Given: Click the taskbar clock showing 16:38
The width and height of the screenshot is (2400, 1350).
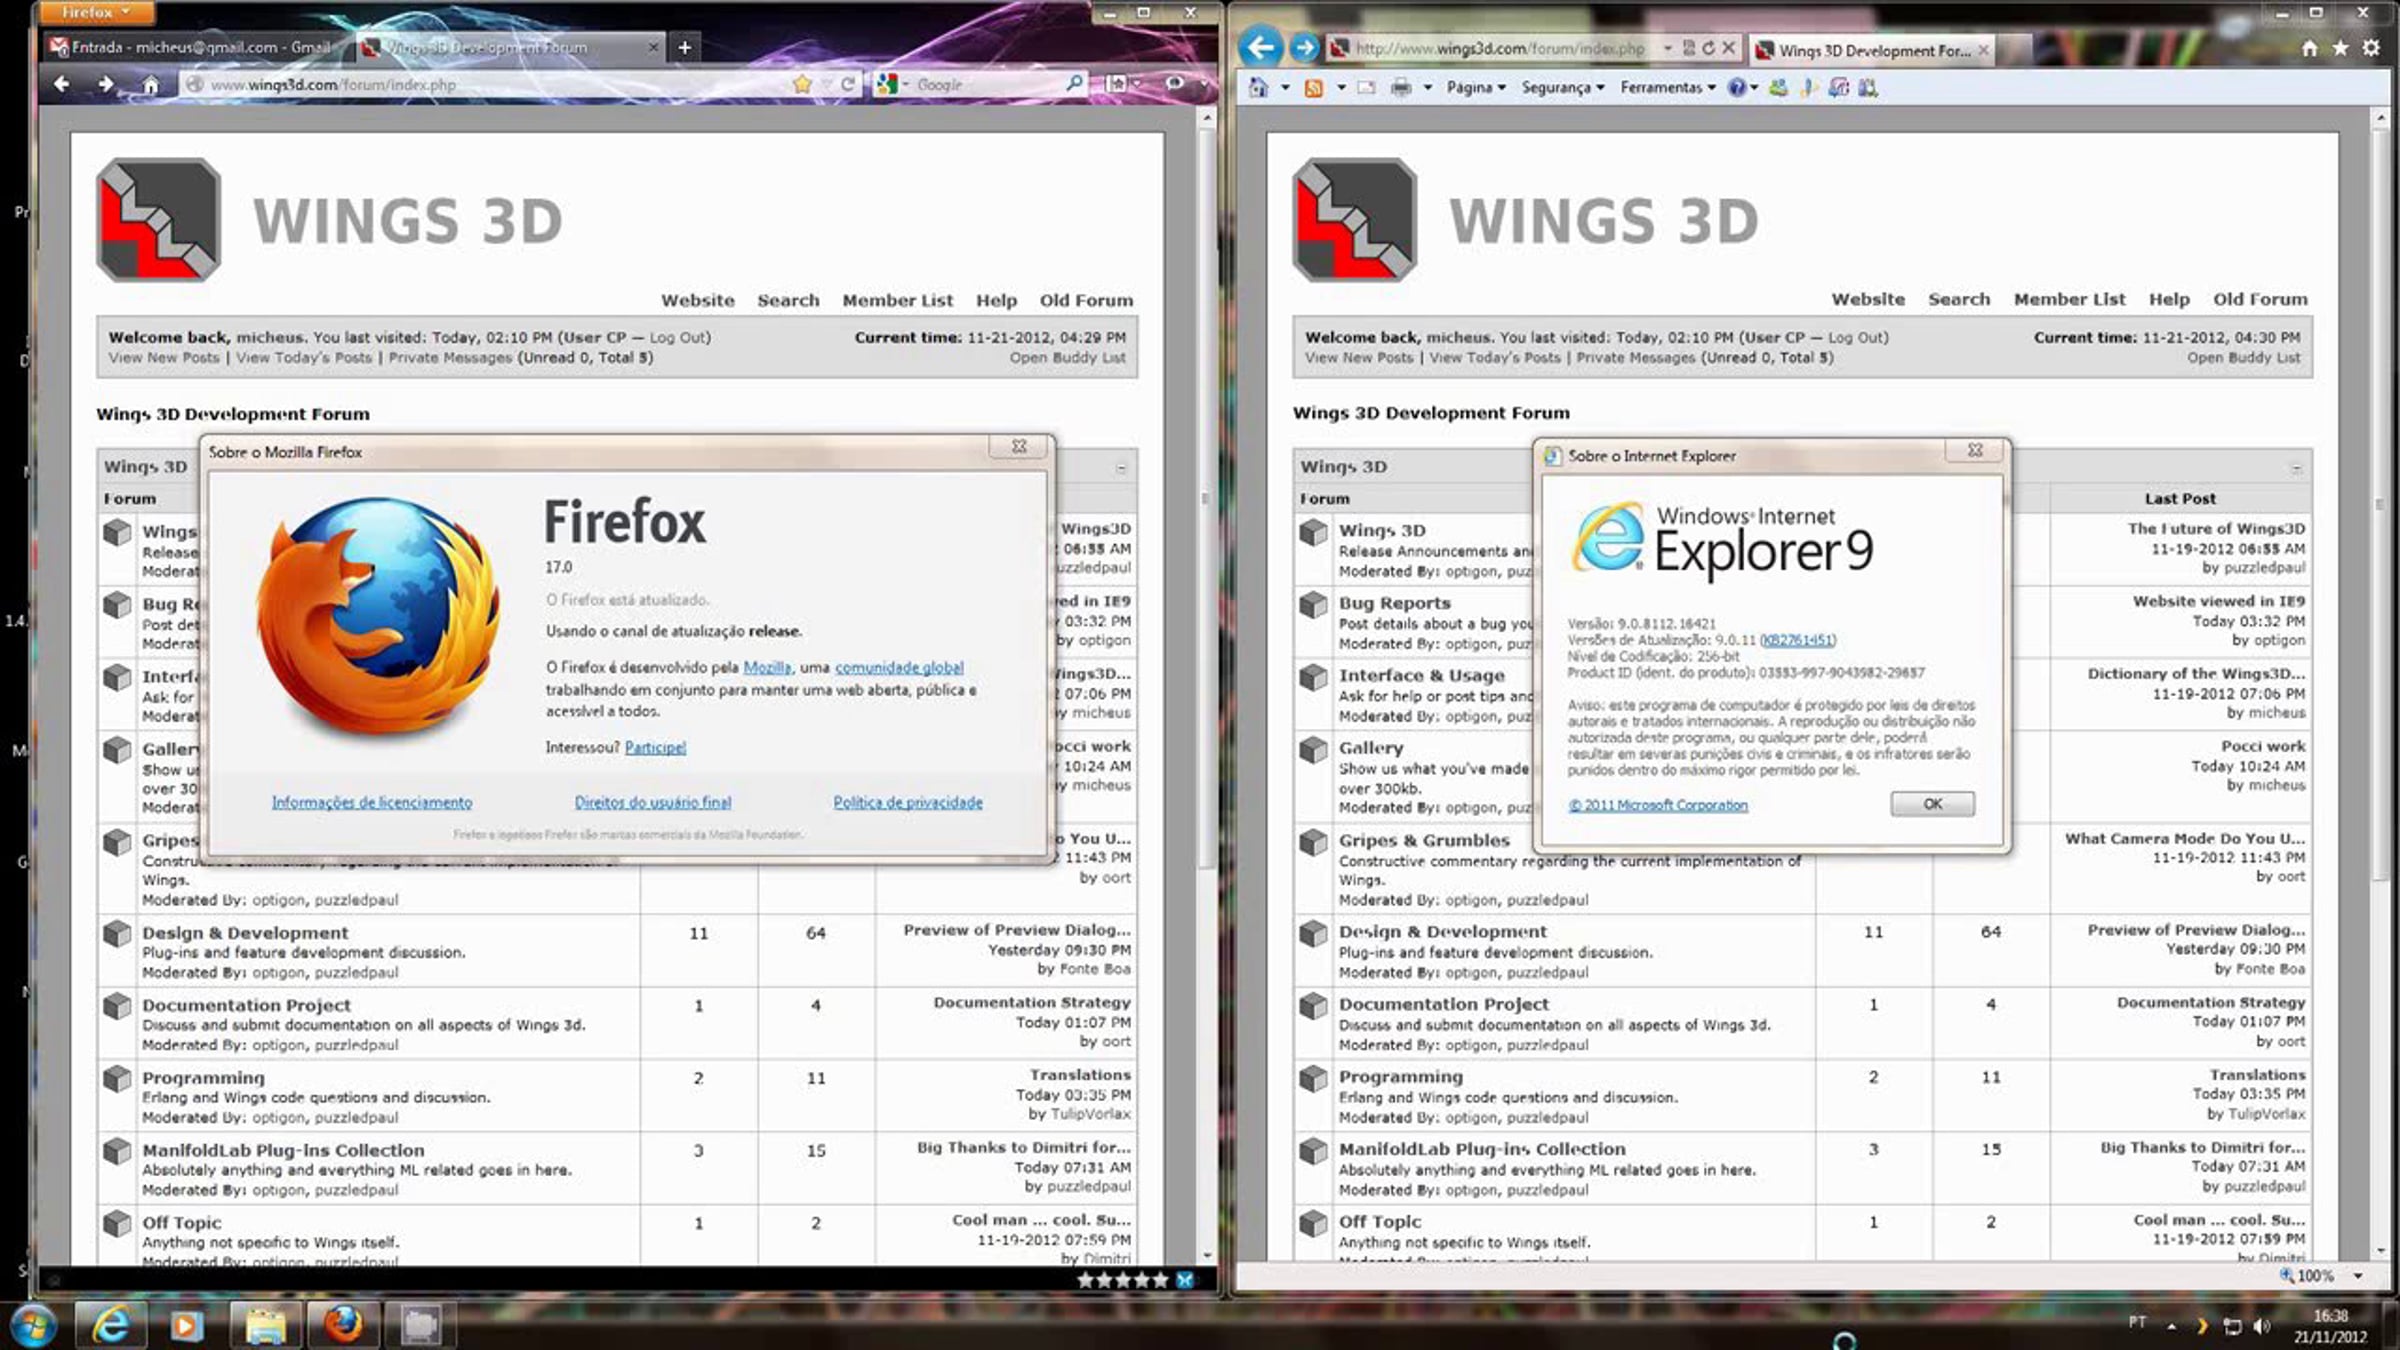Looking at the screenshot, I should pyautogui.click(x=2330, y=1326).
